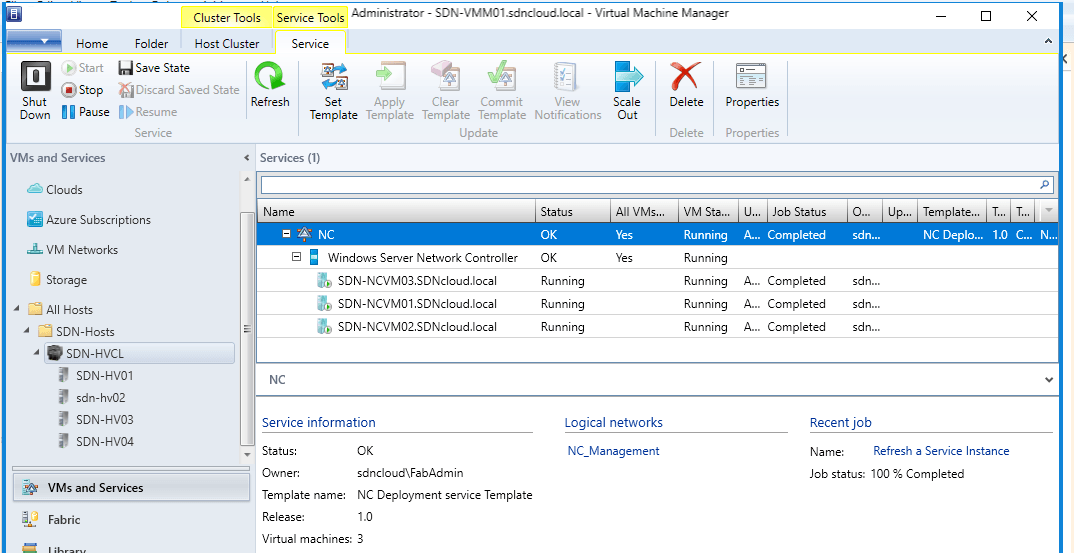1074x553 pixels.
Task: Open the NC_Management logical network link
Action: [x=614, y=451]
